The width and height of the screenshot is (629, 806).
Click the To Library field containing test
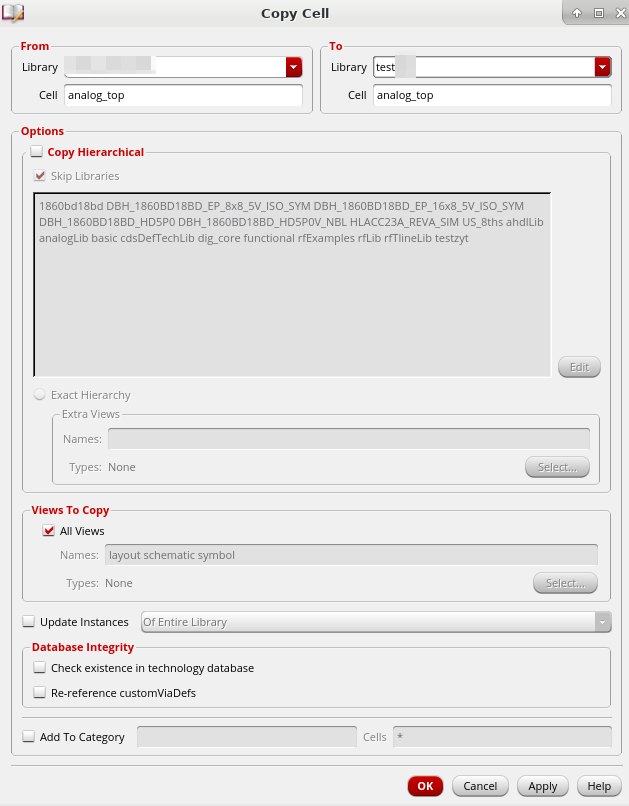tap(484, 67)
